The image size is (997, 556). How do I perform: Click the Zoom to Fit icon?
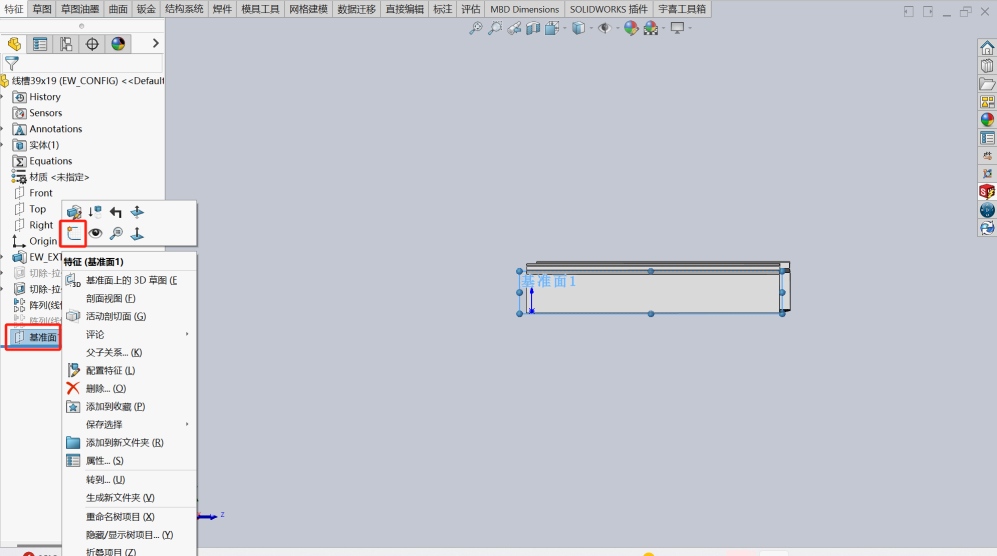point(476,28)
